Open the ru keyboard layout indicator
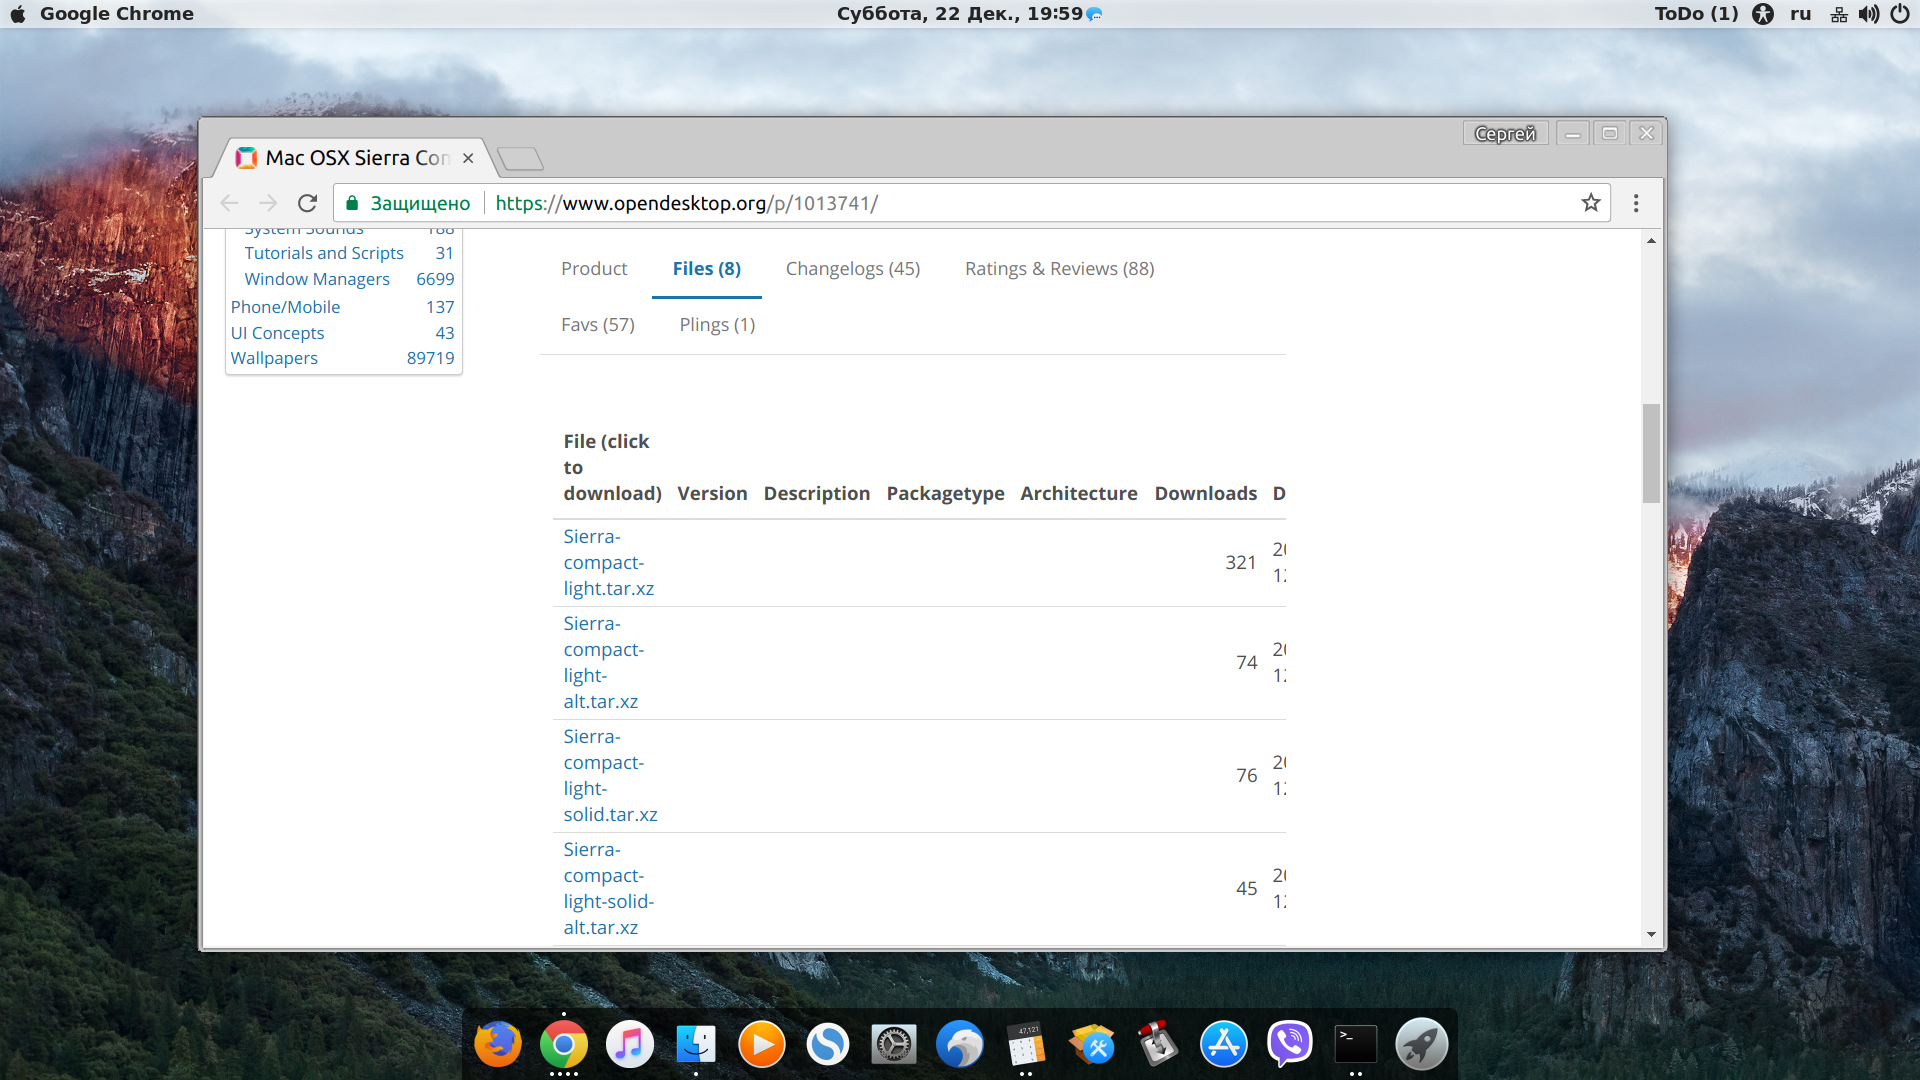Image resolution: width=1920 pixels, height=1080 pixels. coord(1801,14)
